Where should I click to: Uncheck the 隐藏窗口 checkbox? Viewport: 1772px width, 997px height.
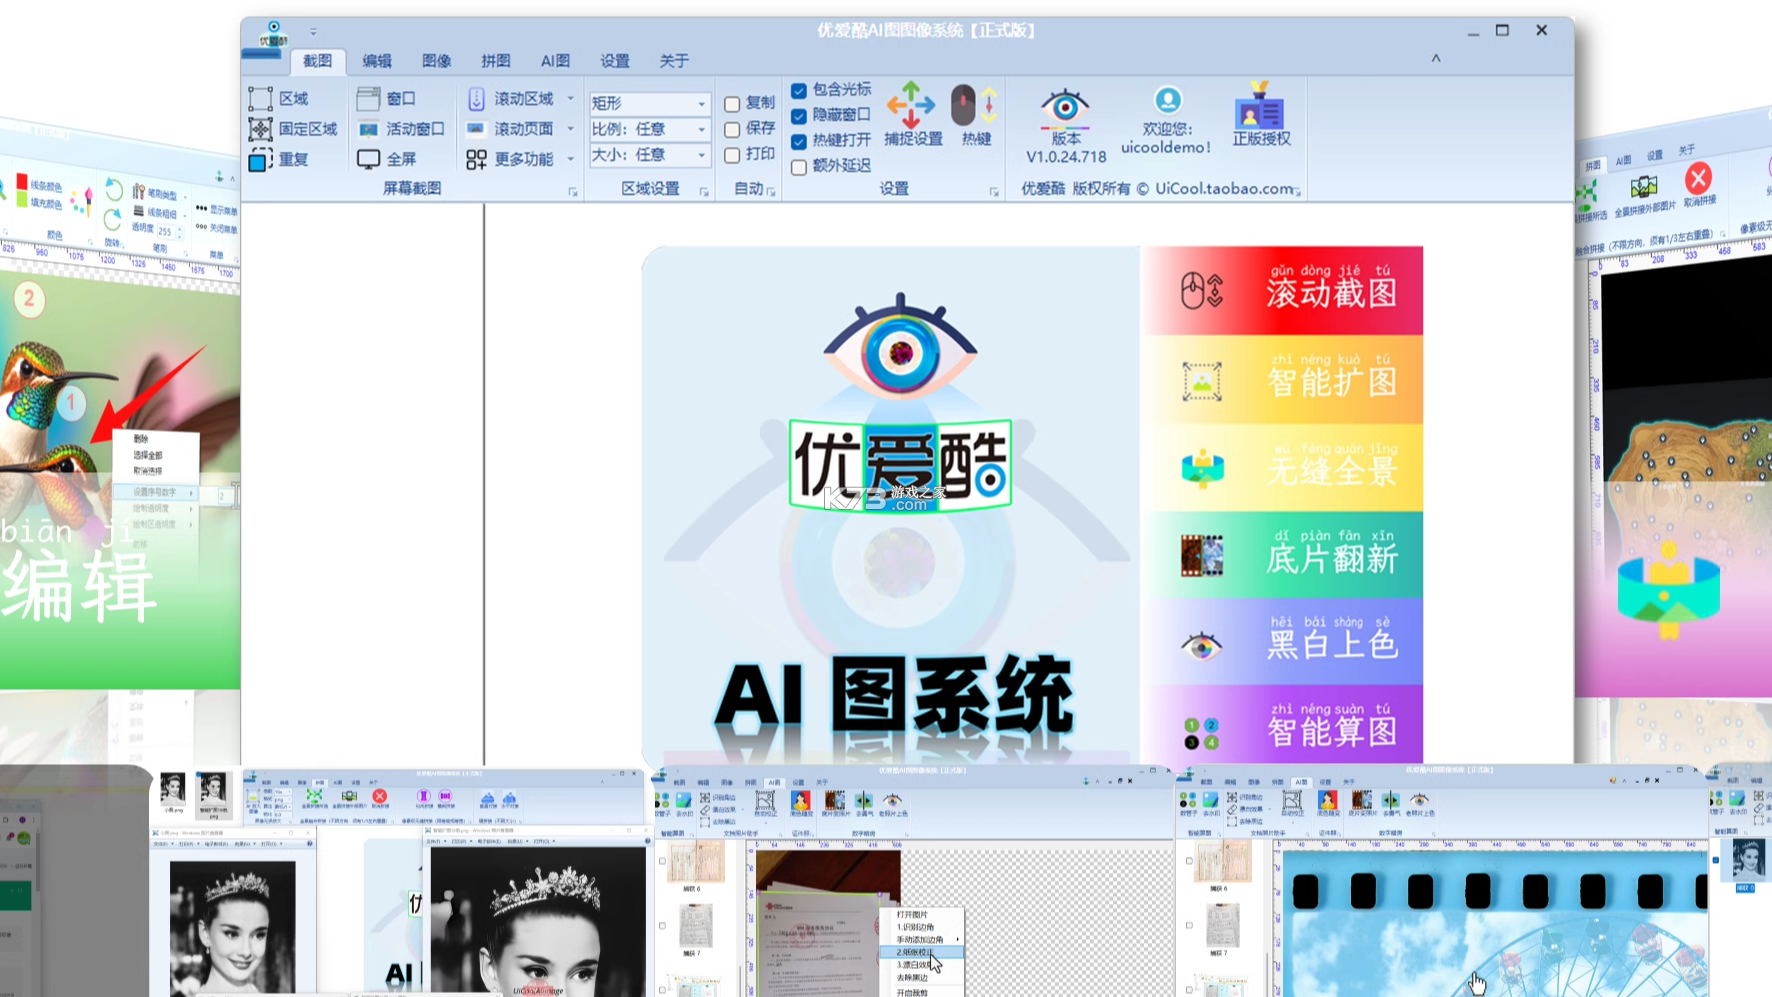tap(799, 116)
